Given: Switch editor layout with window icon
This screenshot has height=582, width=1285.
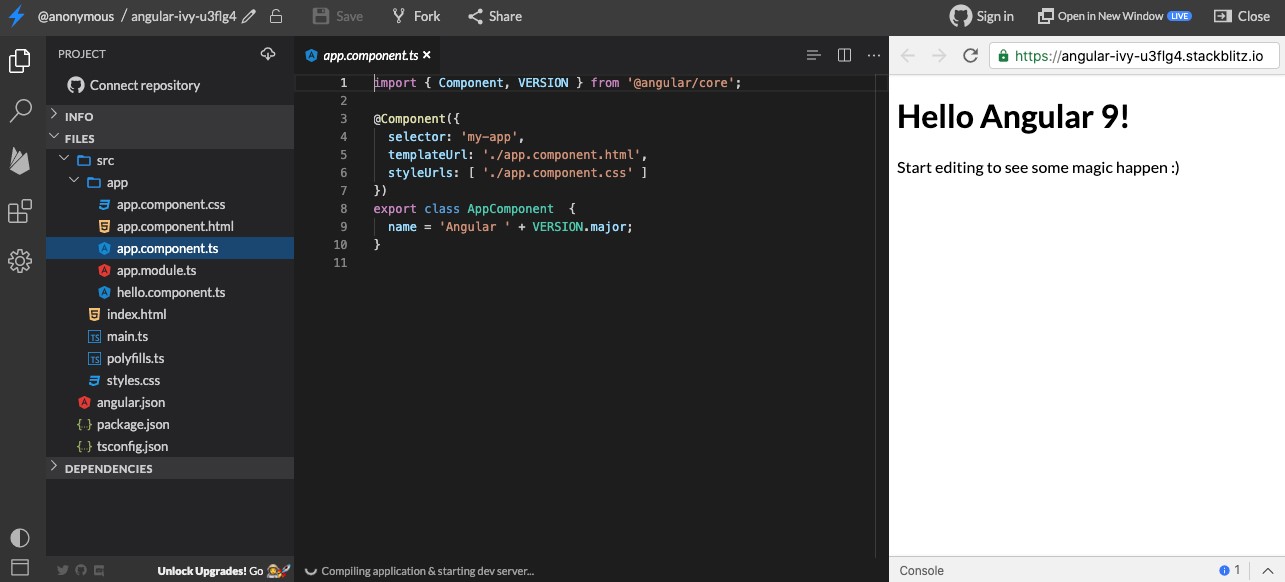Looking at the screenshot, I should (x=19, y=567).
